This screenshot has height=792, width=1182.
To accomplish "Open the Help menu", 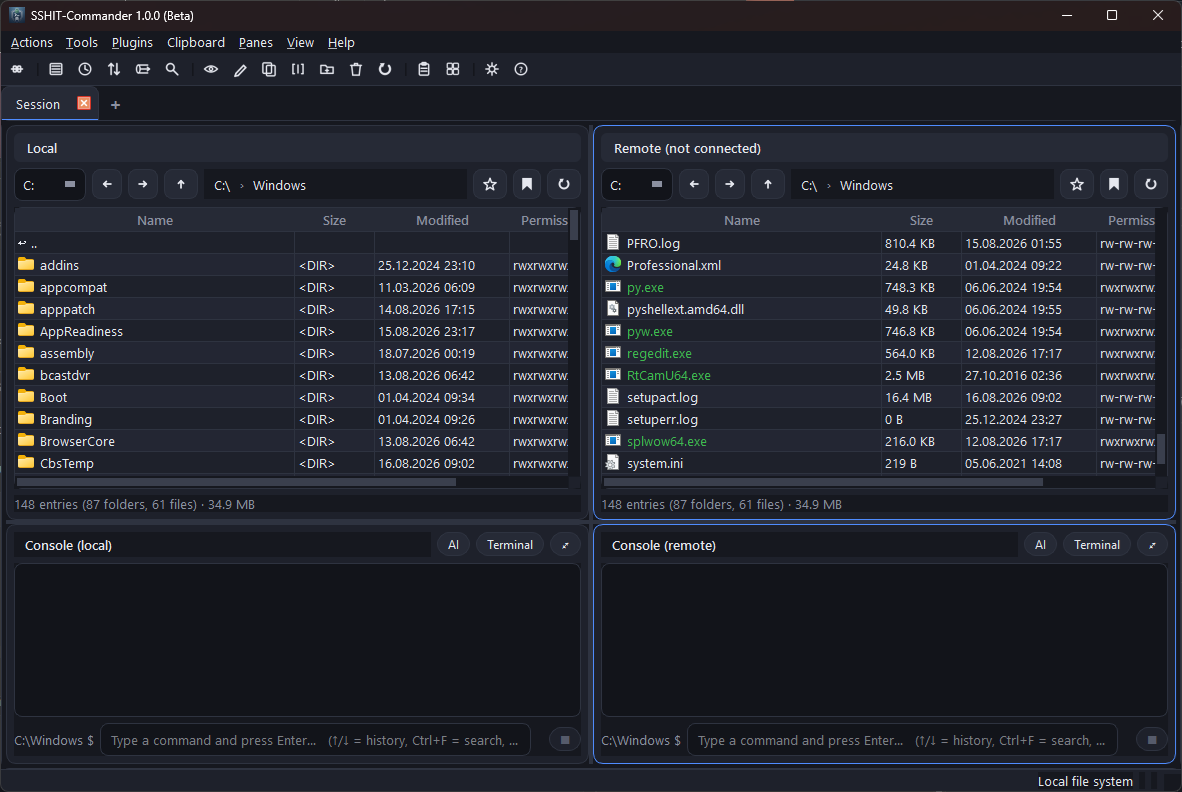I will (341, 43).
